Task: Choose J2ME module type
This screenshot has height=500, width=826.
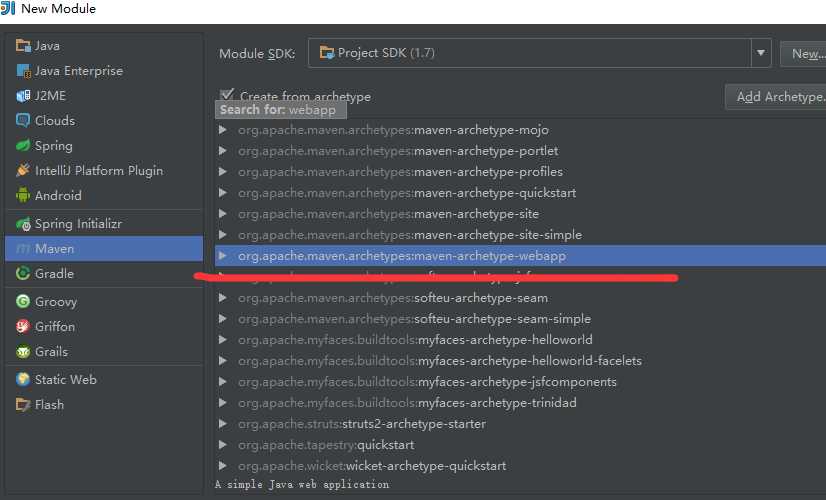Action: point(104,96)
